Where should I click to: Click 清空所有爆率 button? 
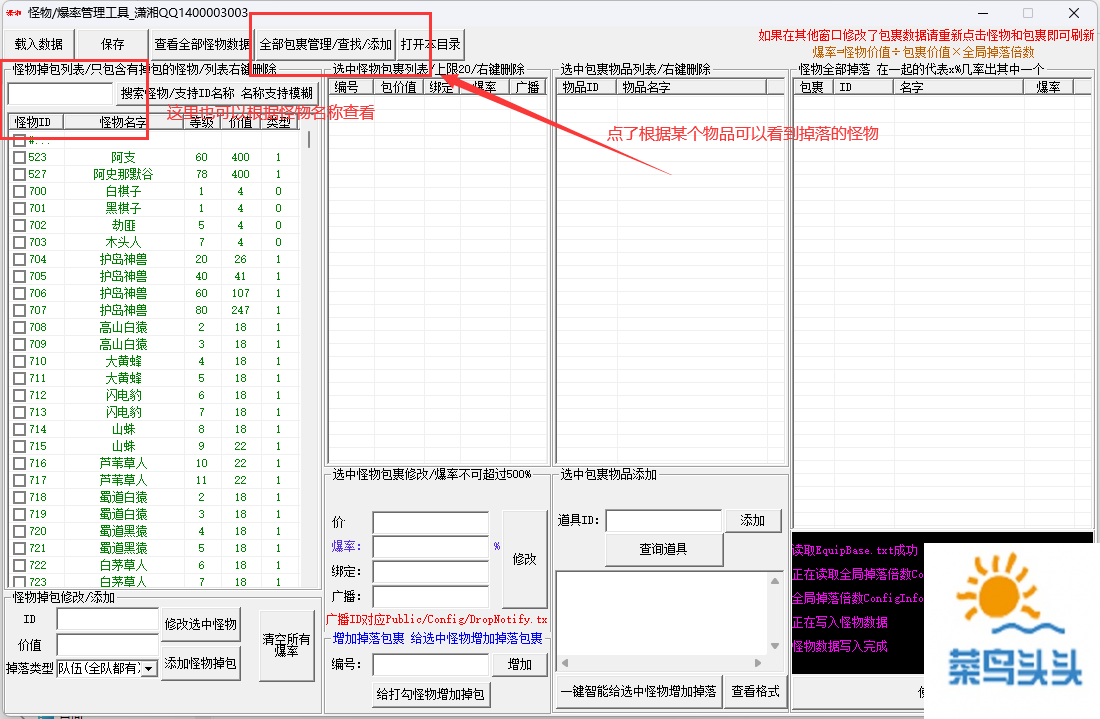(286, 645)
